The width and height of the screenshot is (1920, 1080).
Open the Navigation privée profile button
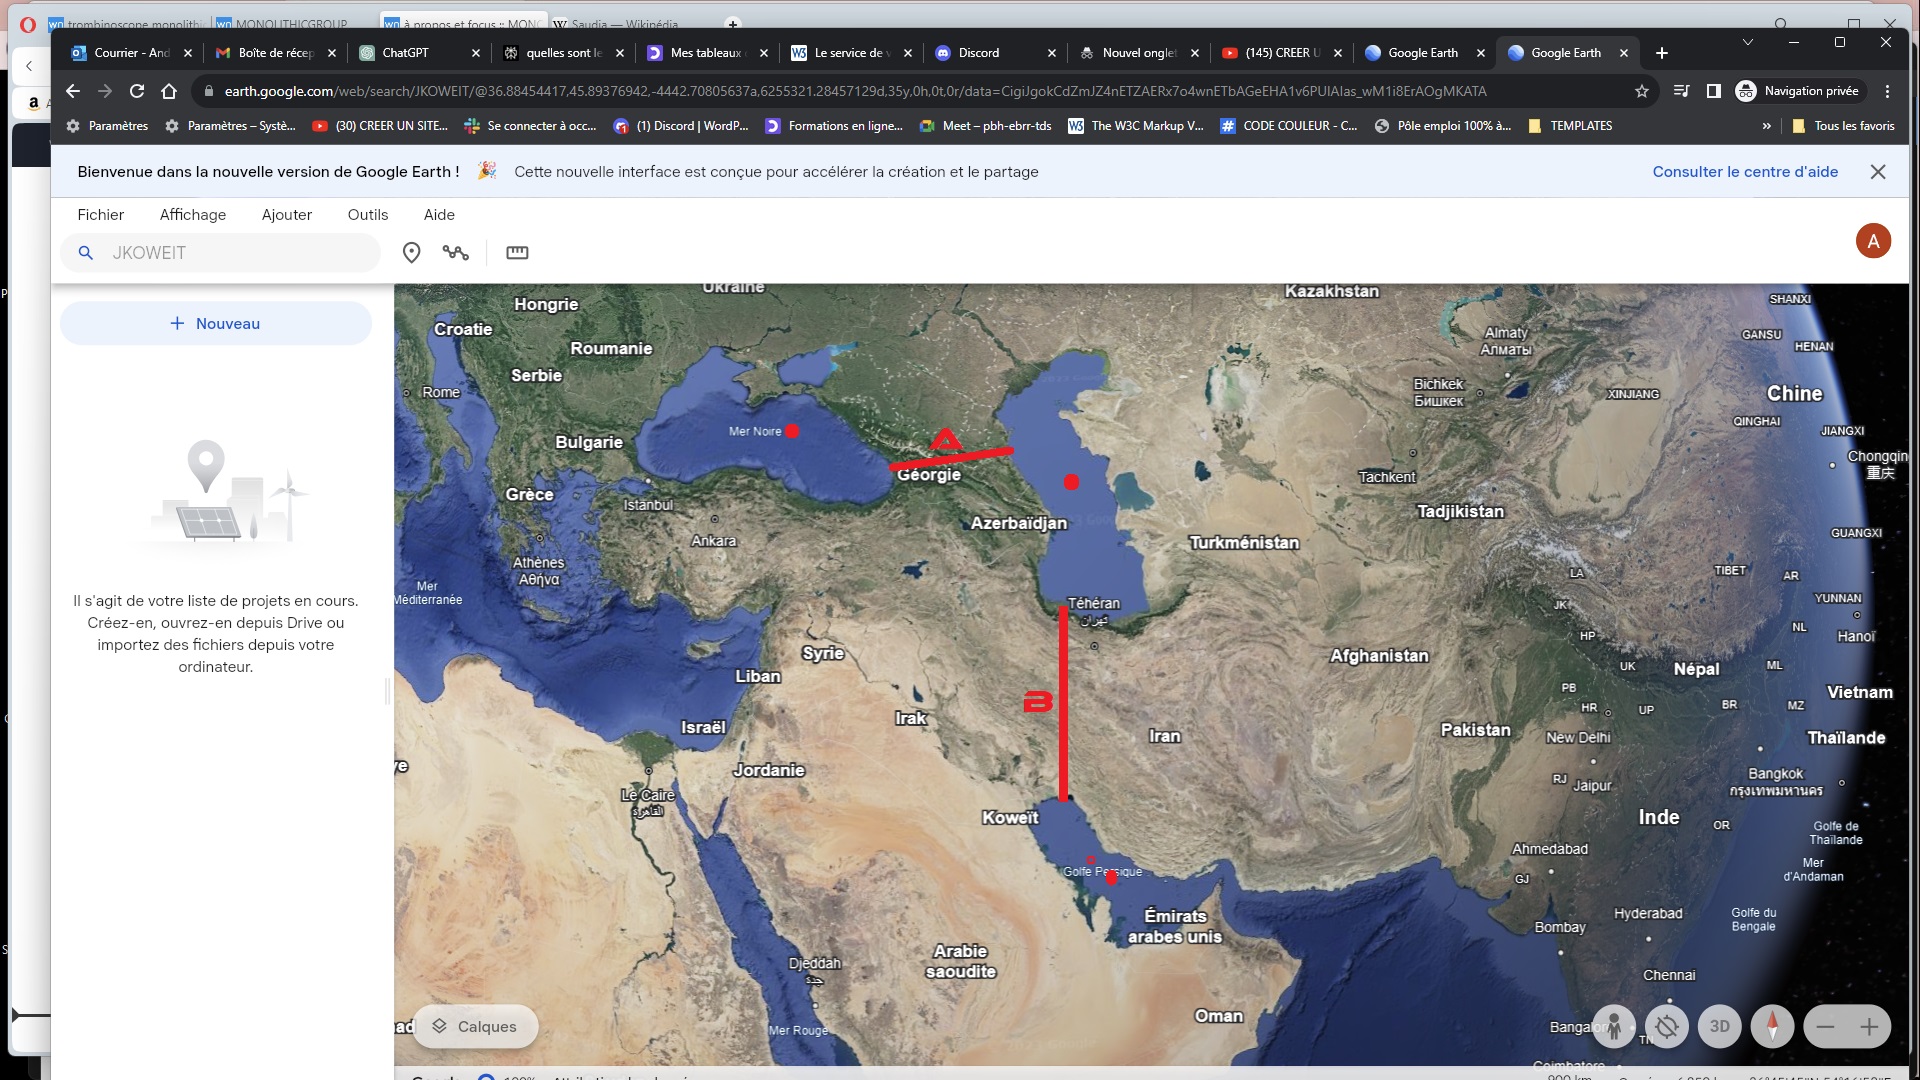1798,91
